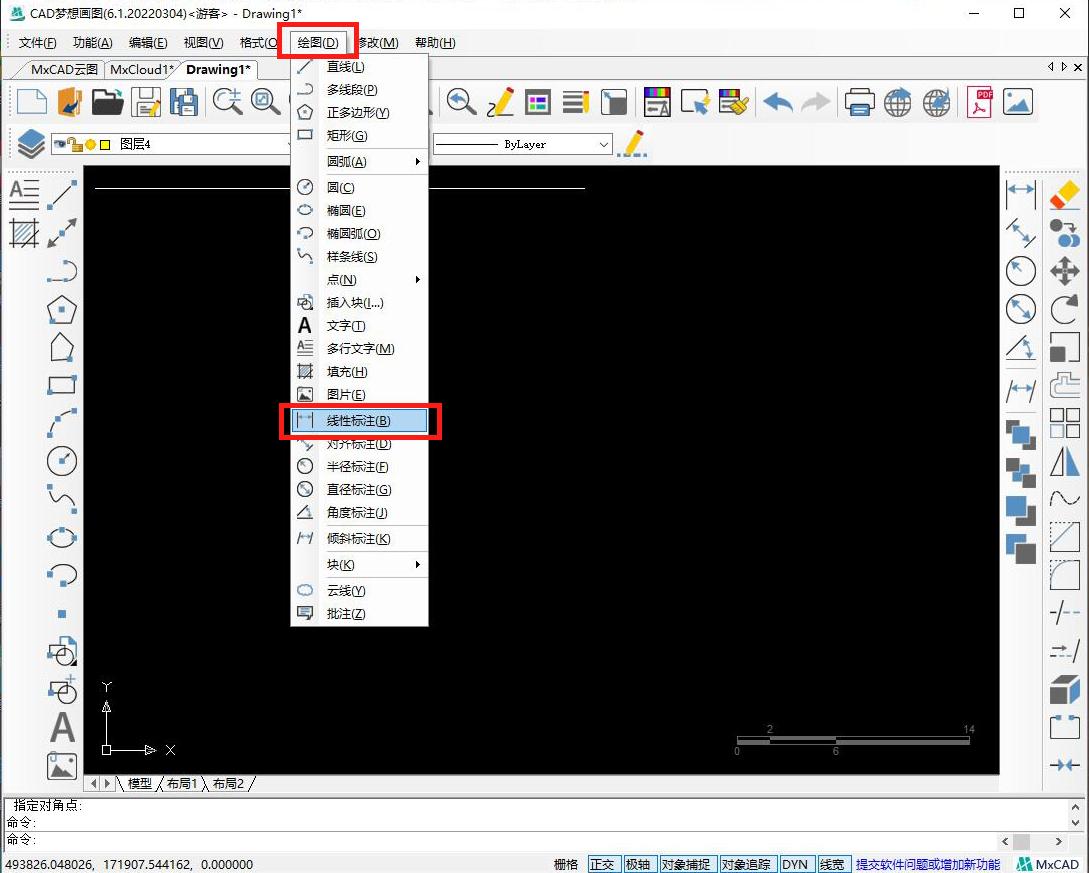
Task: Open the layer manager stack icon
Action: point(30,144)
